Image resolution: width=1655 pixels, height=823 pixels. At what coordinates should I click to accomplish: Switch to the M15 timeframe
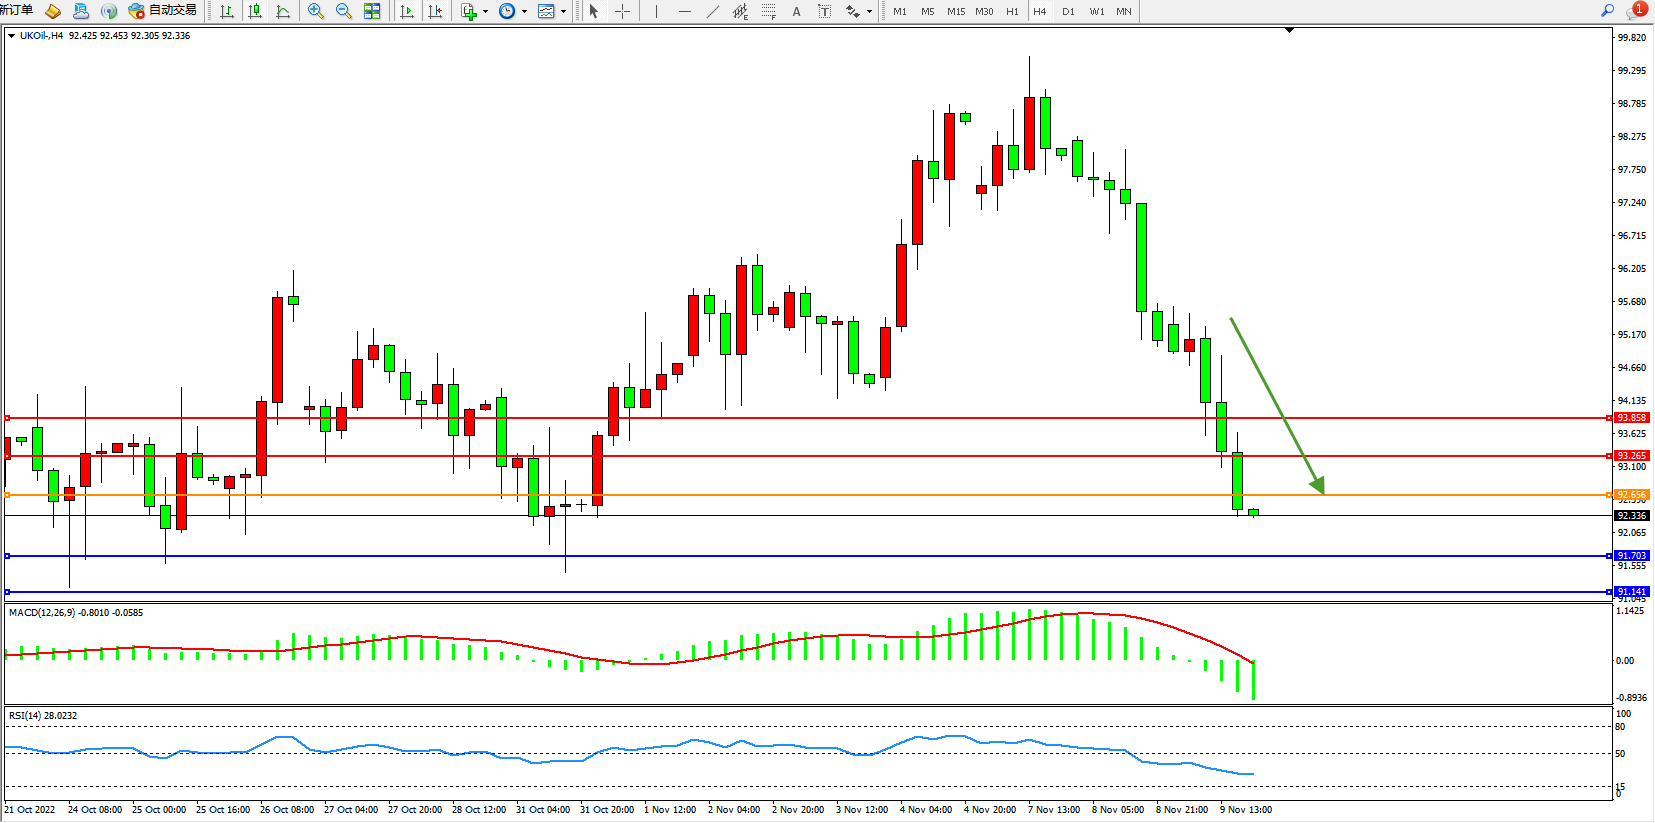point(956,11)
